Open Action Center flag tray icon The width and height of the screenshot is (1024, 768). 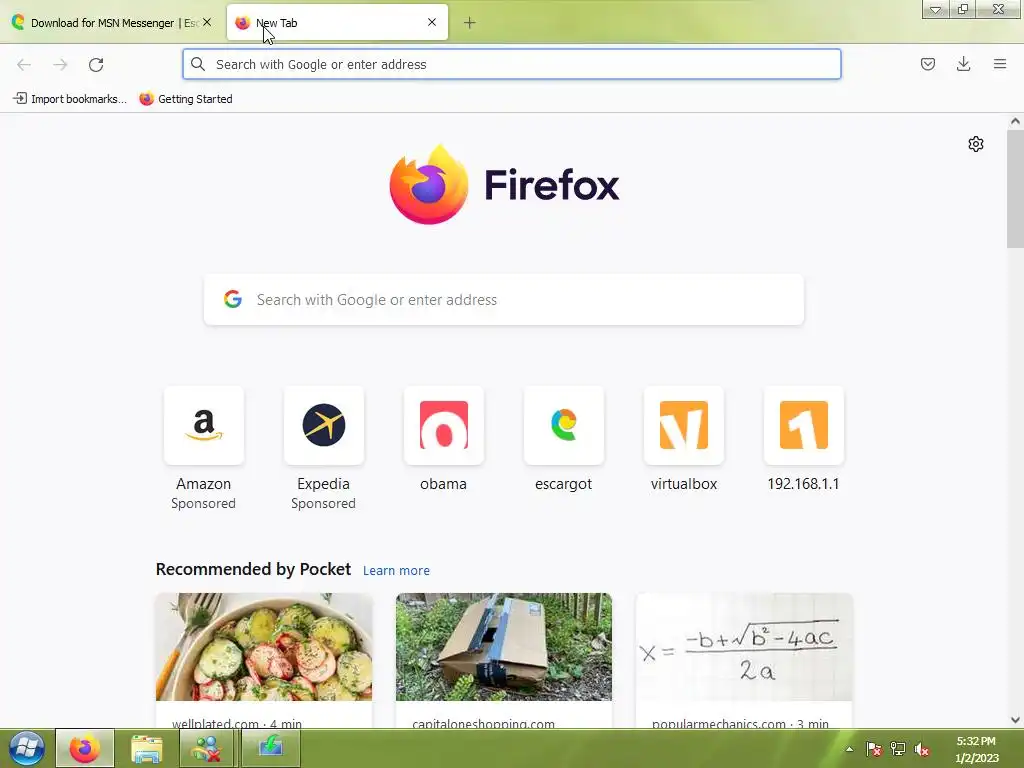[x=873, y=749]
